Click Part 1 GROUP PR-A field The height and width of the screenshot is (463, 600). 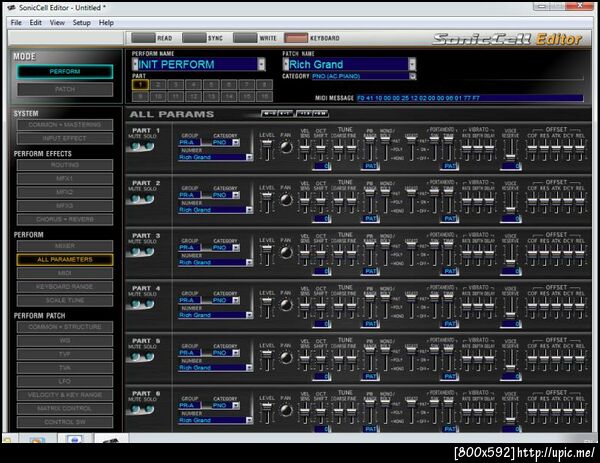click(190, 143)
